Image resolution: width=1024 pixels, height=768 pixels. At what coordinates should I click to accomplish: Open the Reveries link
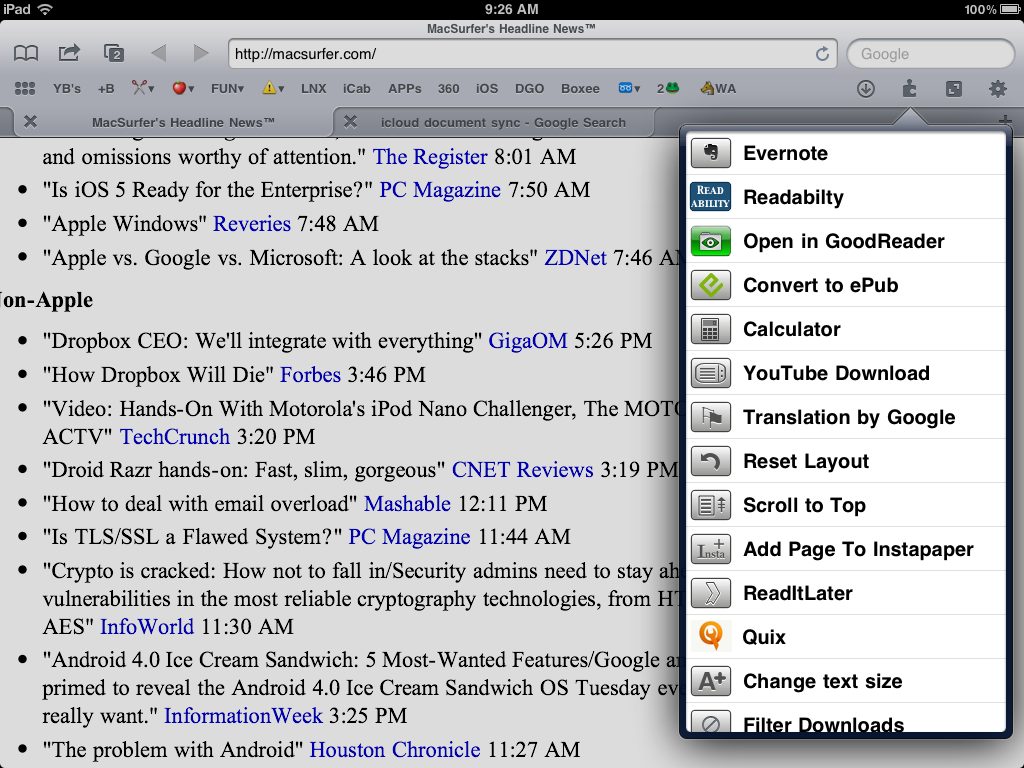(252, 224)
